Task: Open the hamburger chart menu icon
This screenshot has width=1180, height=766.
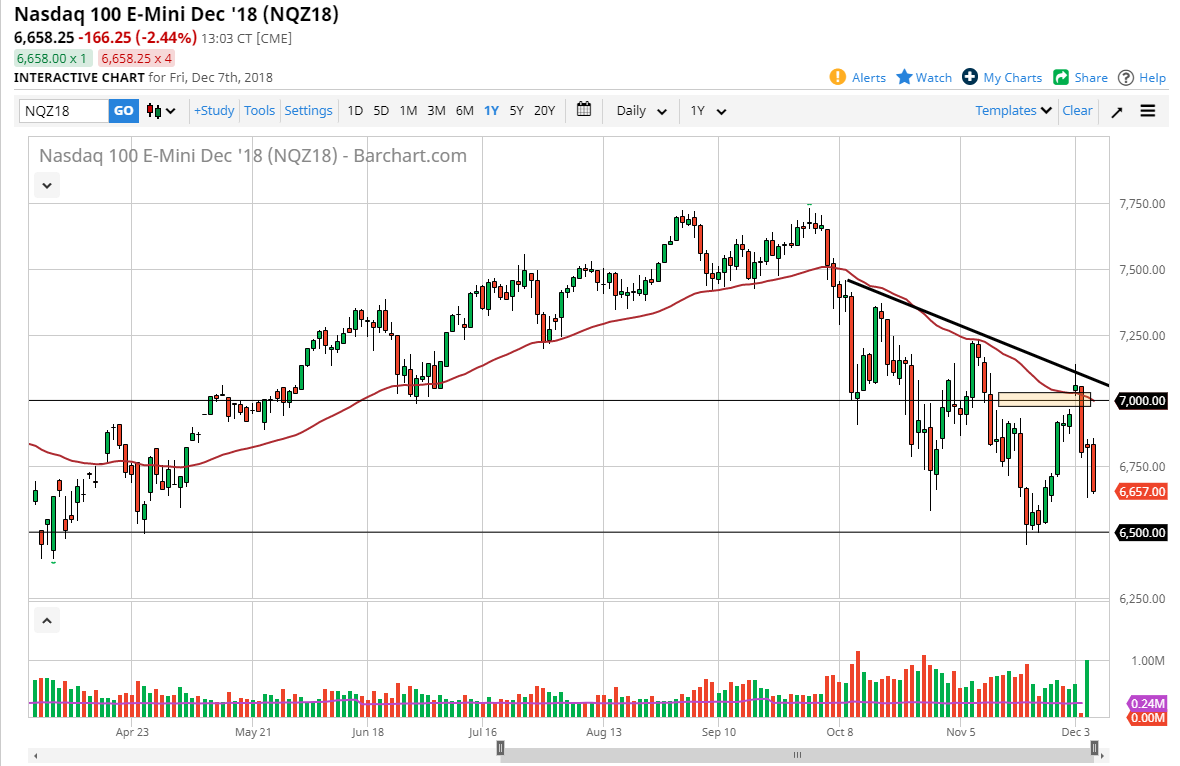Action: (x=1147, y=111)
